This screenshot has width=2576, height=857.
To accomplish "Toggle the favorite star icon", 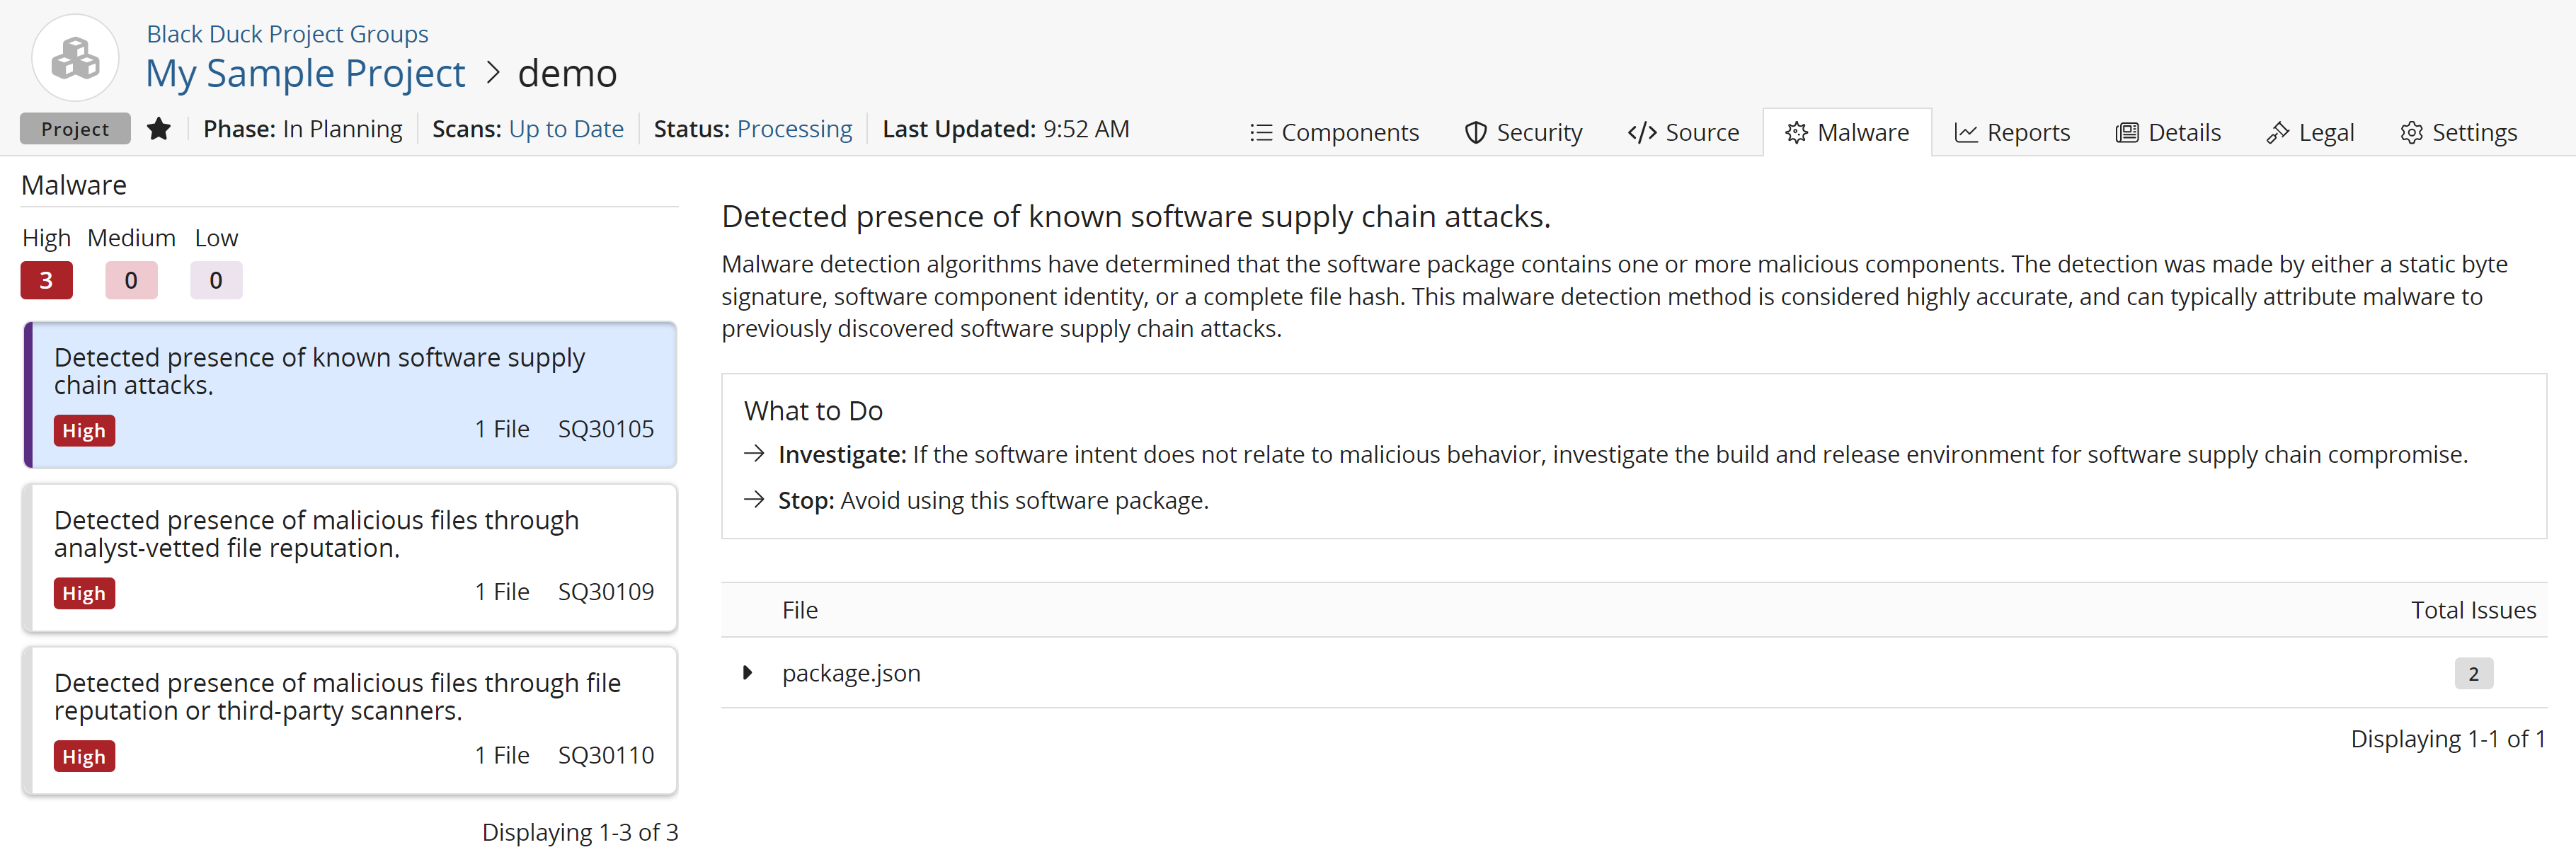I will coord(158,129).
